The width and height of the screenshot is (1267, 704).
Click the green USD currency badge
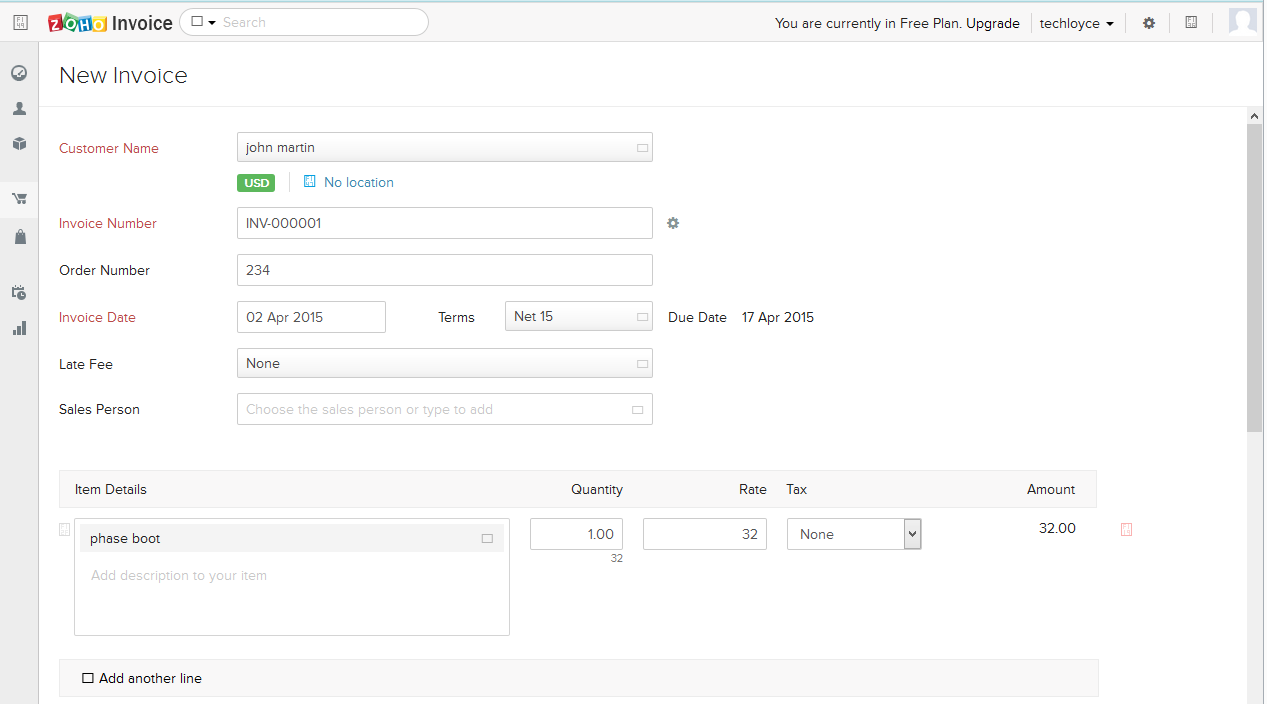256,183
